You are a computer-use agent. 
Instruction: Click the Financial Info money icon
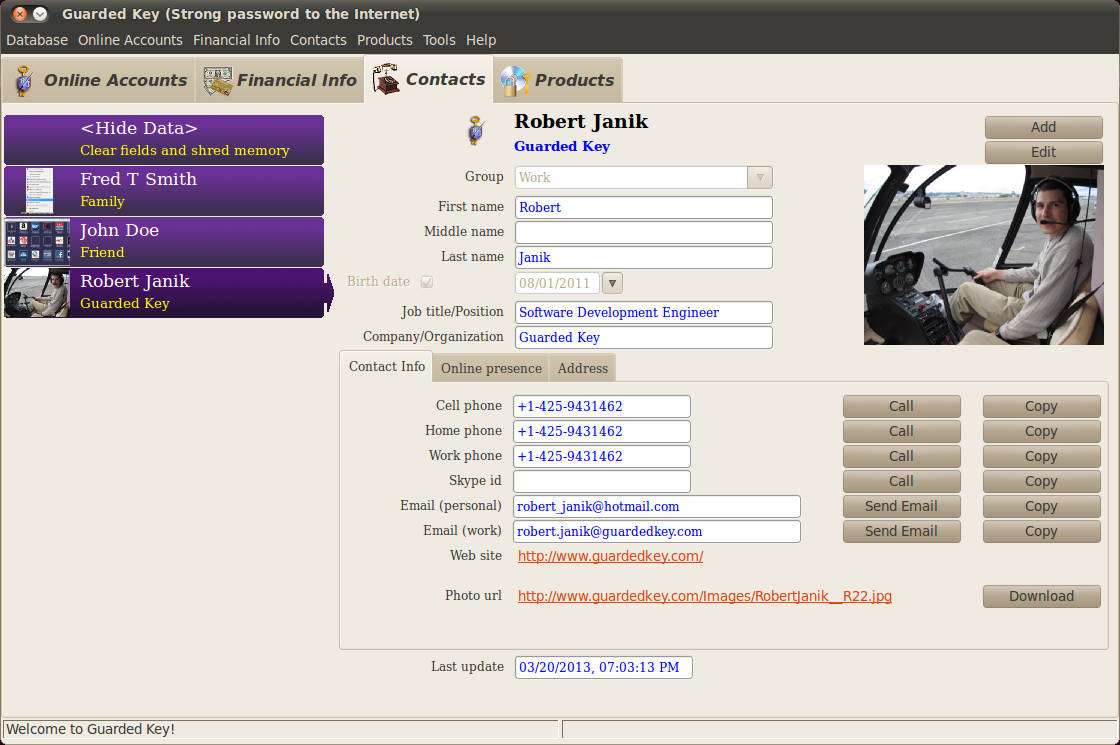coord(218,81)
